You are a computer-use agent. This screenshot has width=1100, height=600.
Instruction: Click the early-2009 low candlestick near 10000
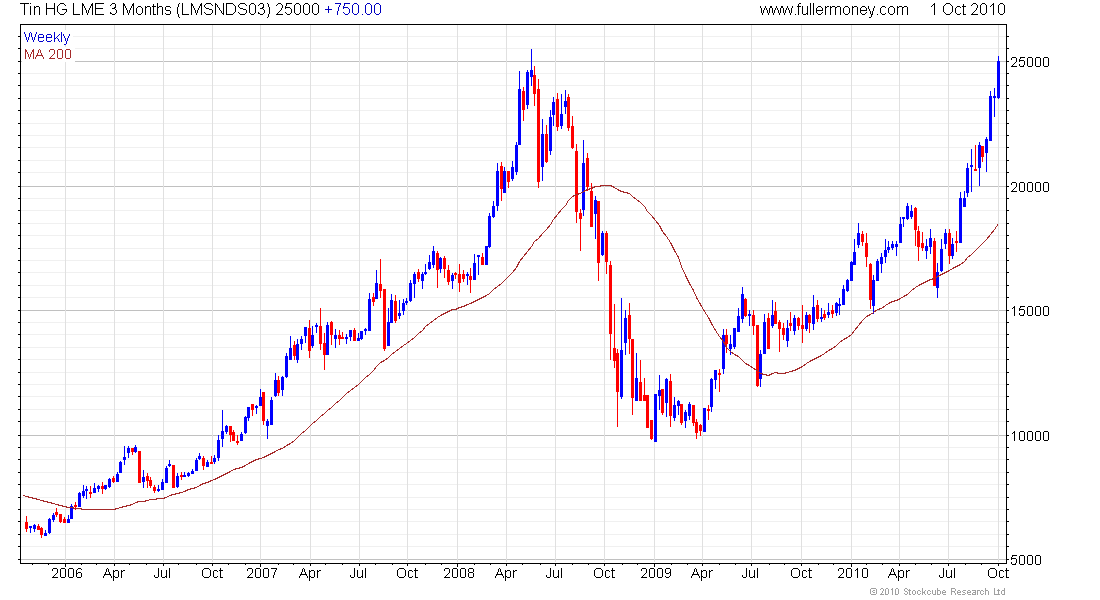point(655,418)
